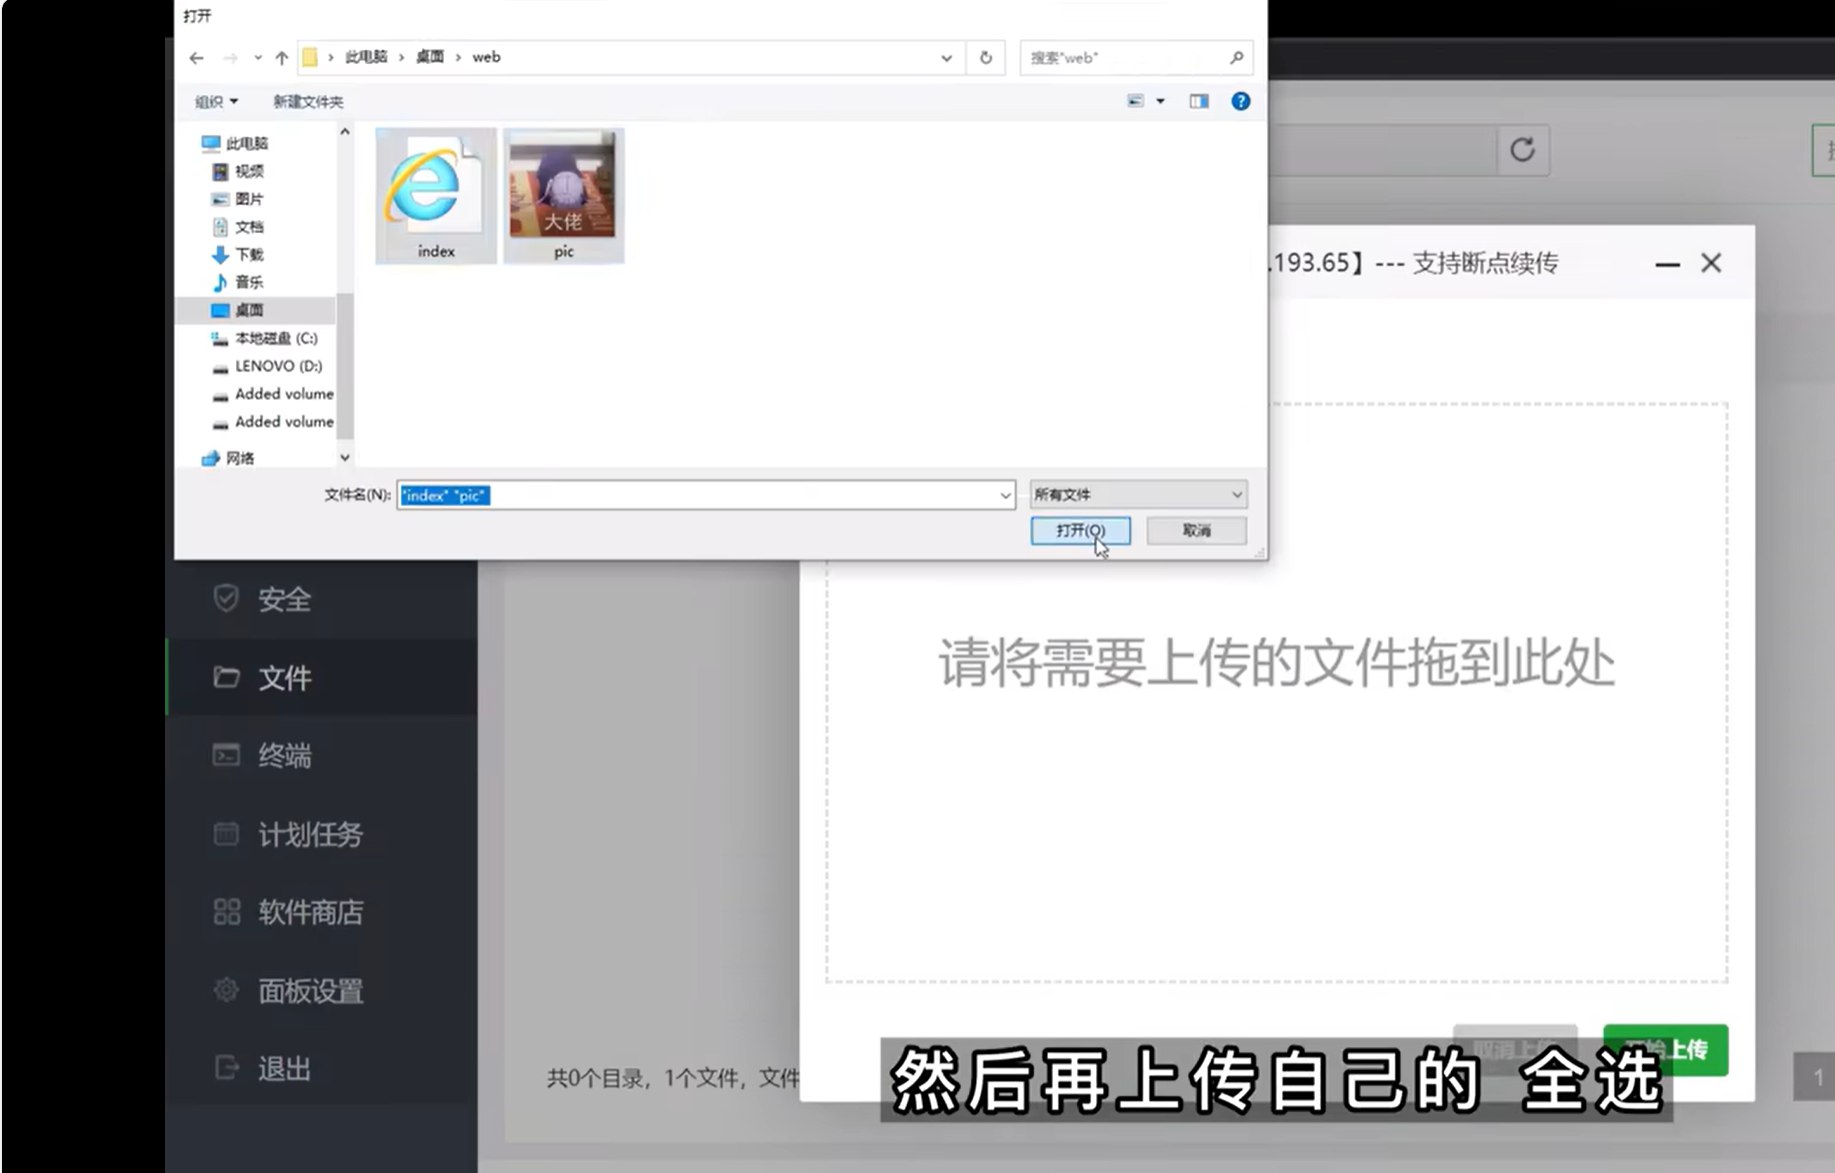Click the search magnifier icon

[1236, 58]
